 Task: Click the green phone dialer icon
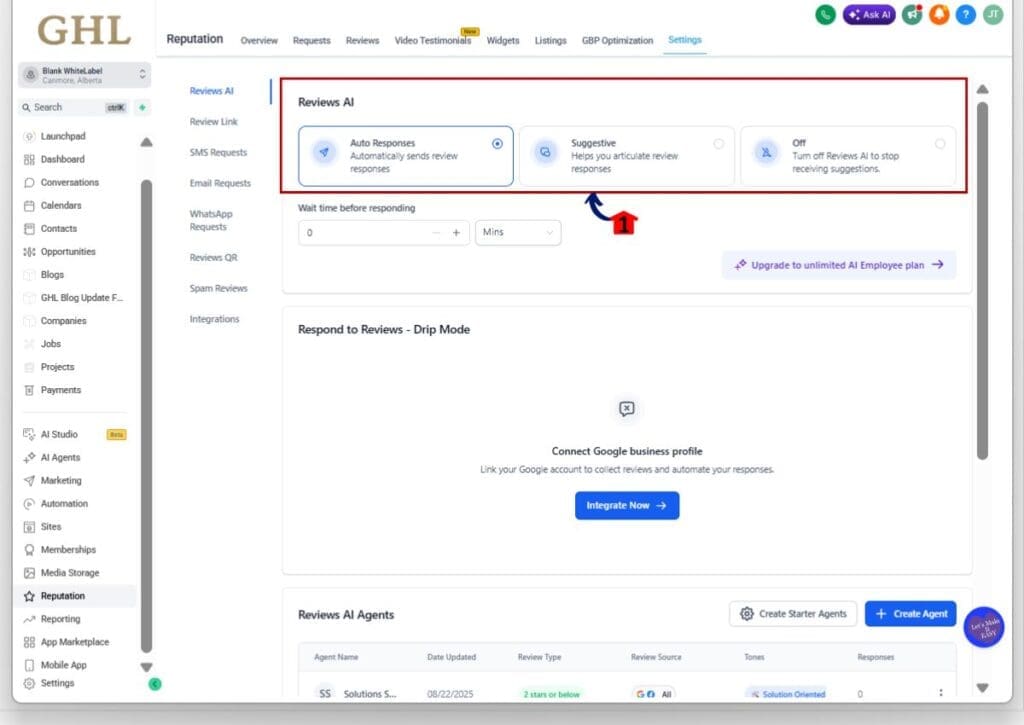coord(825,14)
